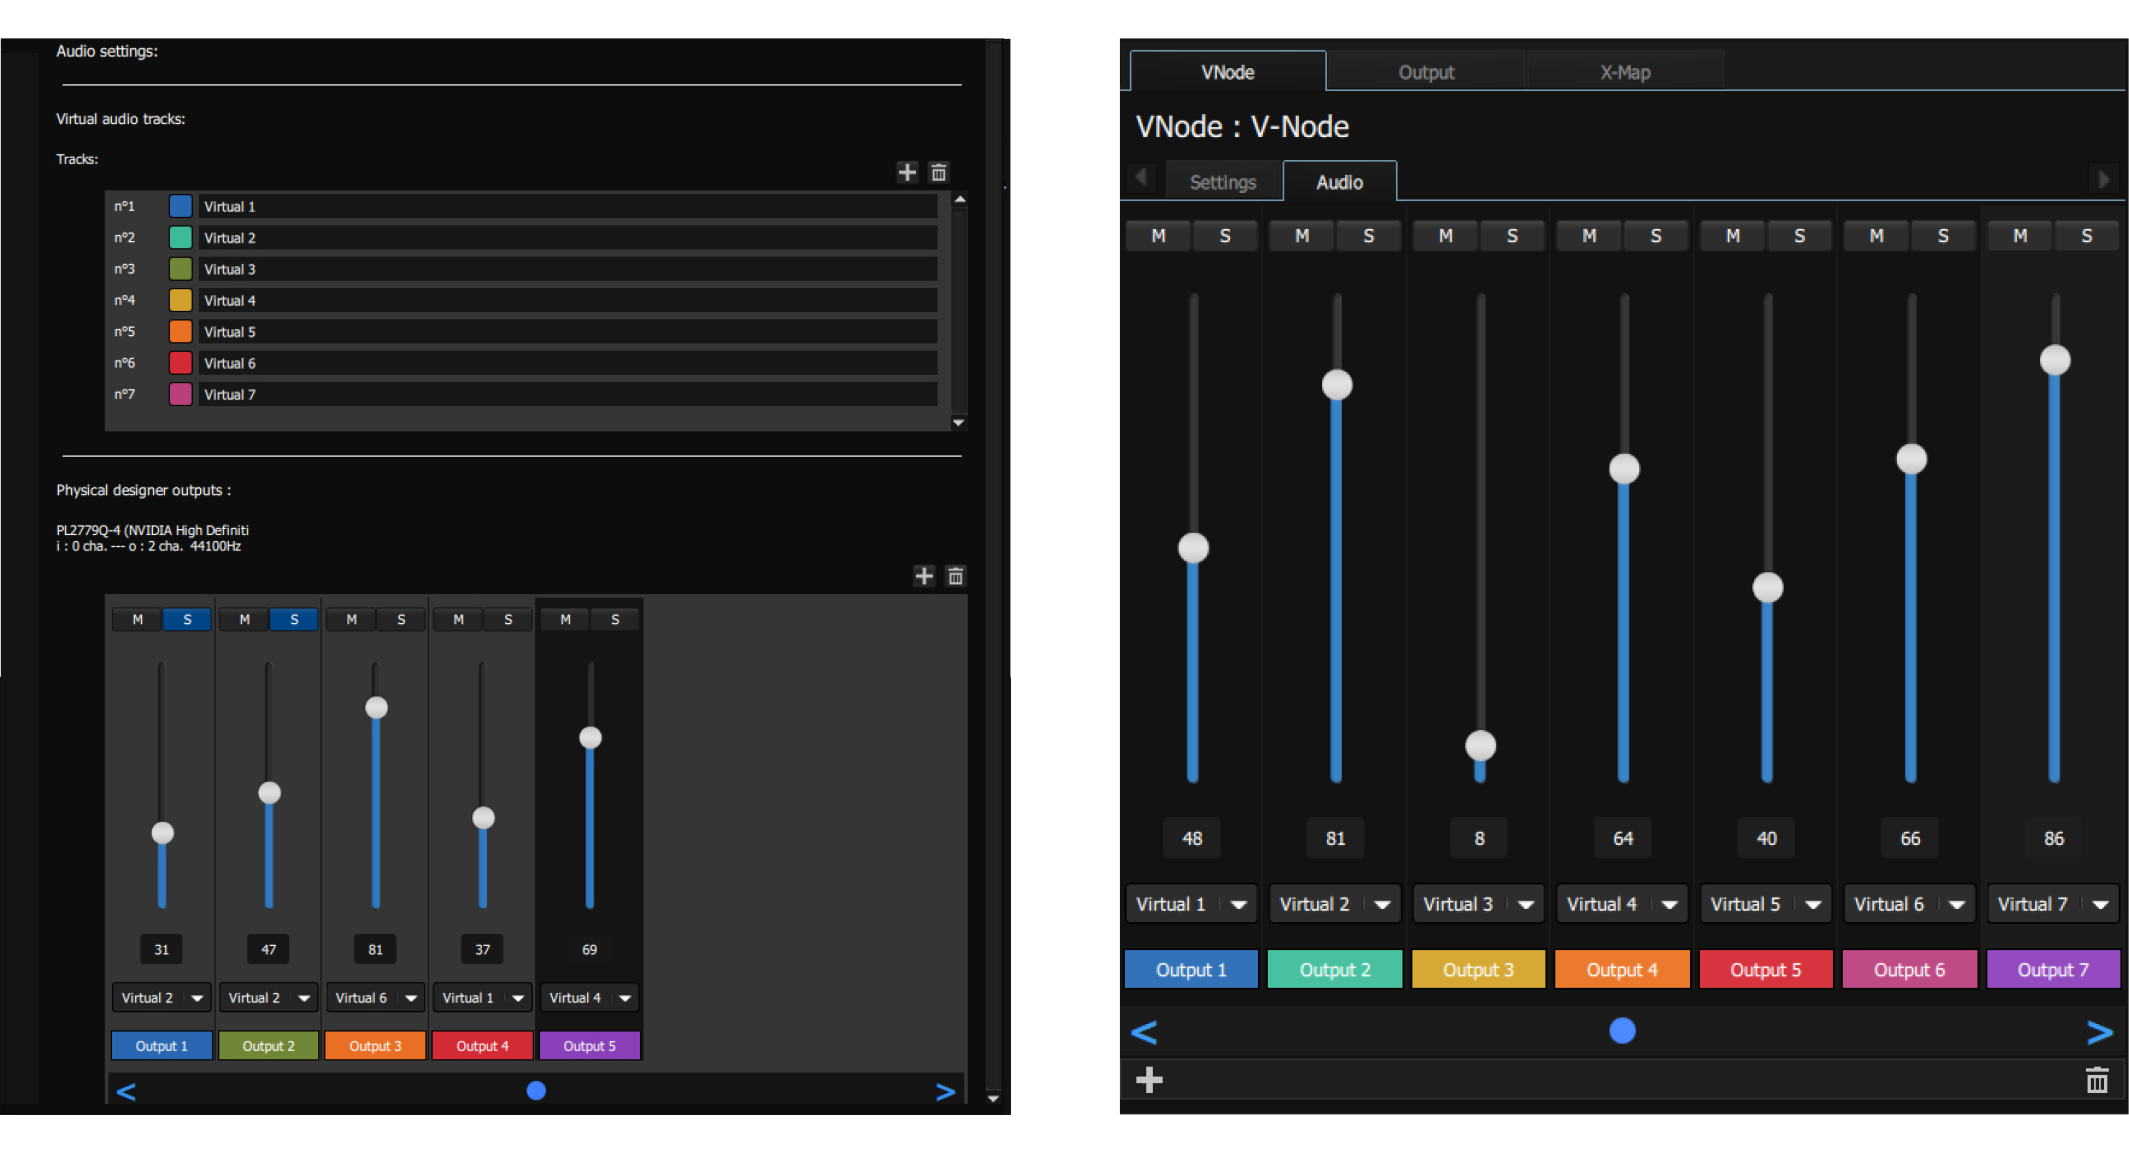Select the Virtual 3 track name field
Screen dimensions: 2129x1149
[x=568, y=269]
